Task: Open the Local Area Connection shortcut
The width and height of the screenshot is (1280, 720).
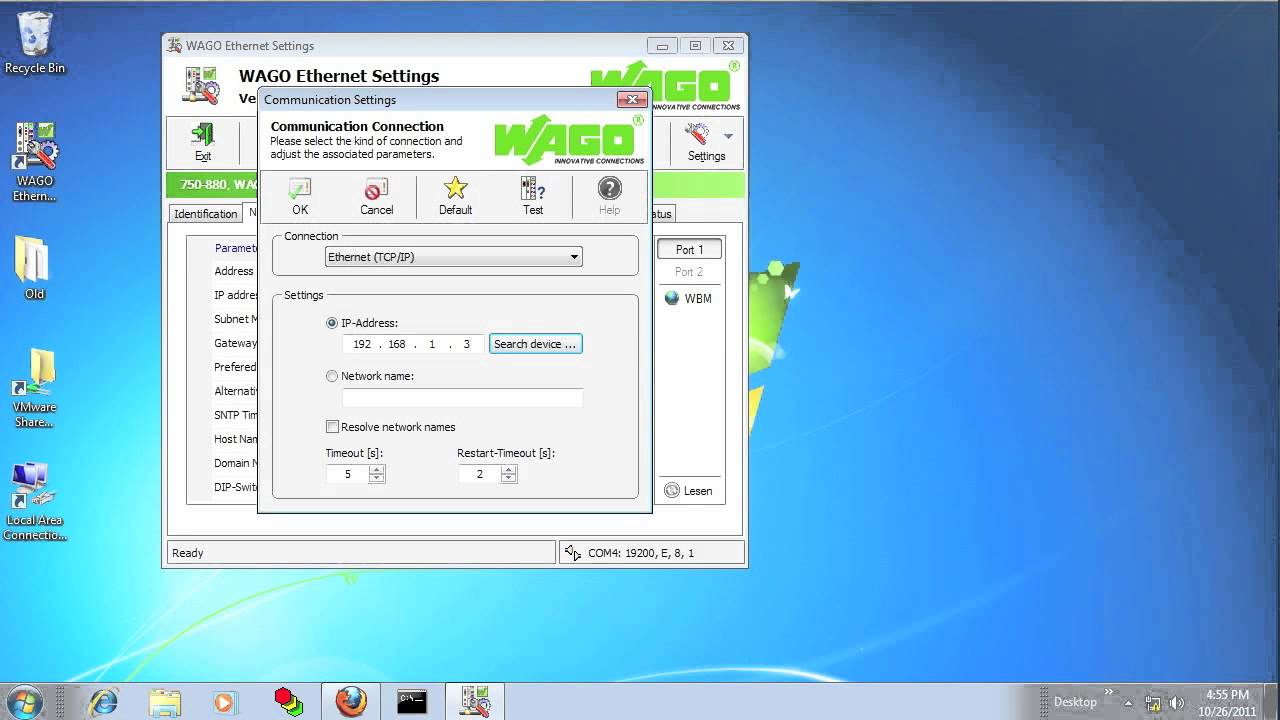Action: (34, 502)
